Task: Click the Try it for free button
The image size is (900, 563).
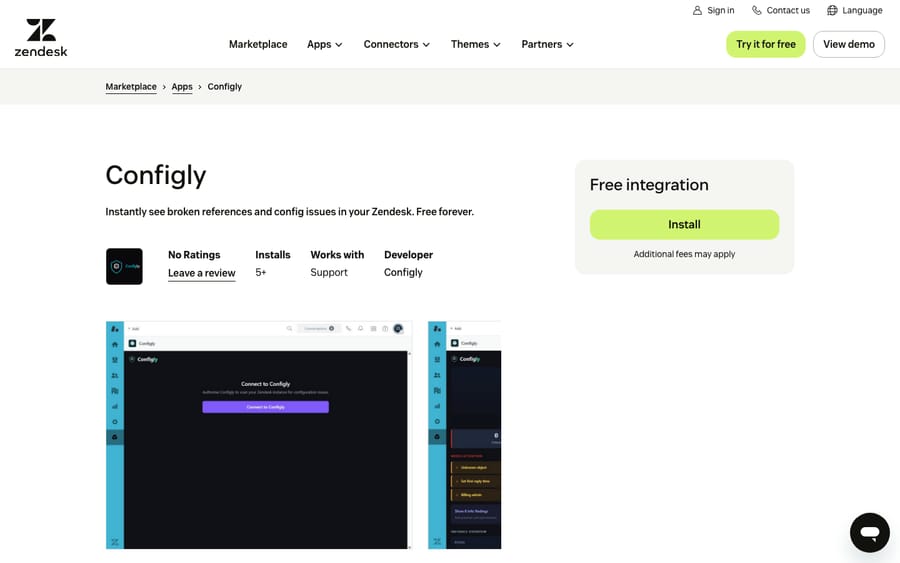Action: [x=766, y=44]
